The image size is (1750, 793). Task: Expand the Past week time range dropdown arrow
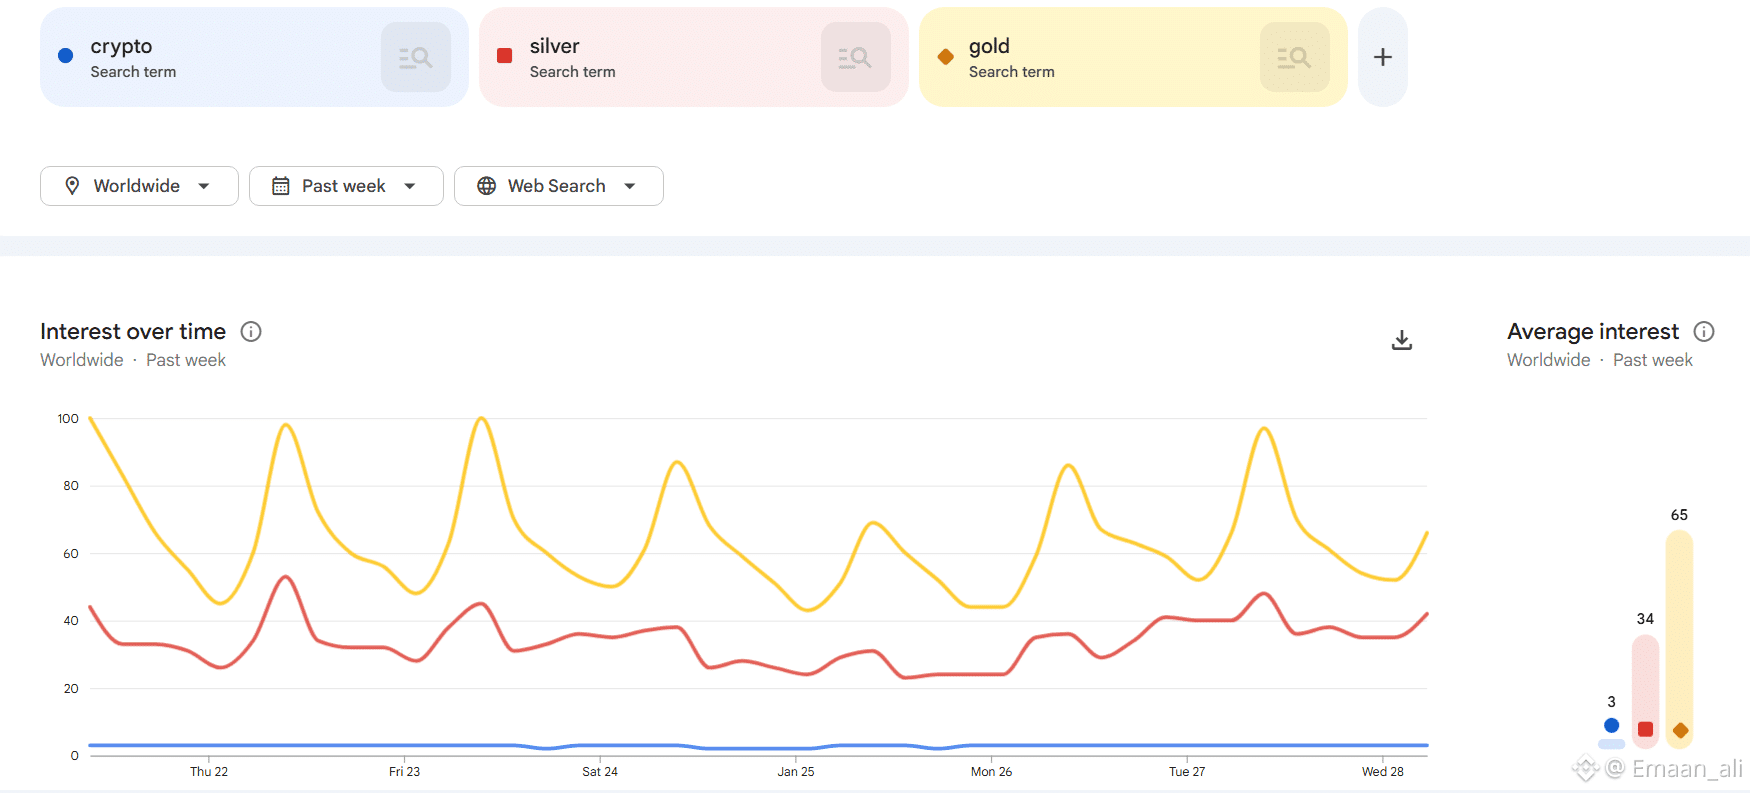tap(410, 186)
